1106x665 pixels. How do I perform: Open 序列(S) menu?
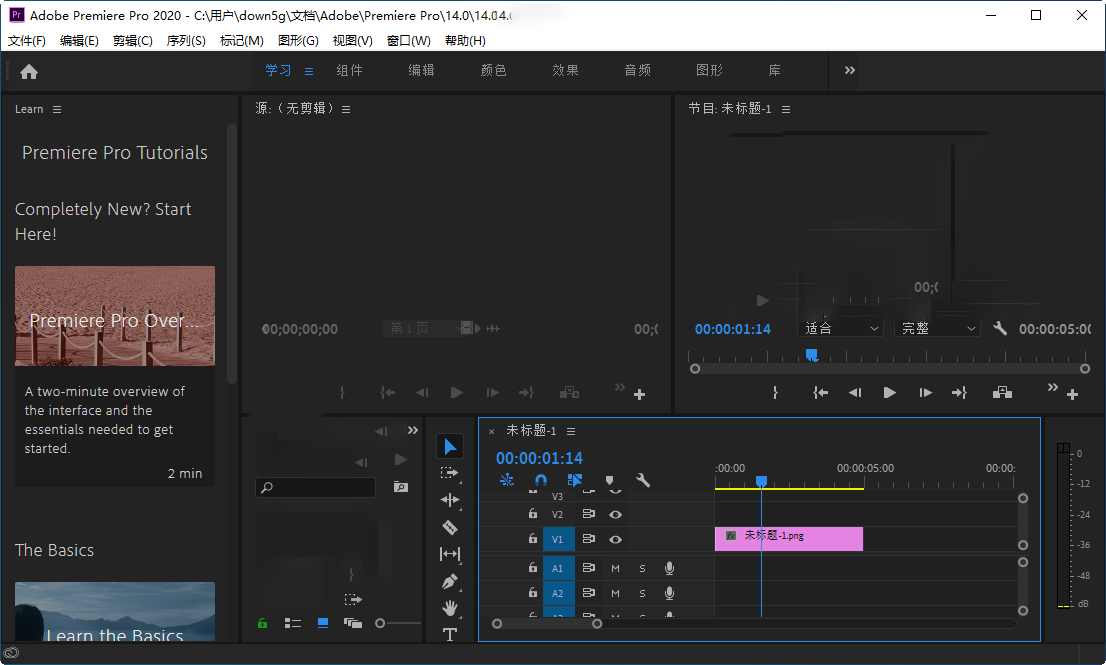186,41
